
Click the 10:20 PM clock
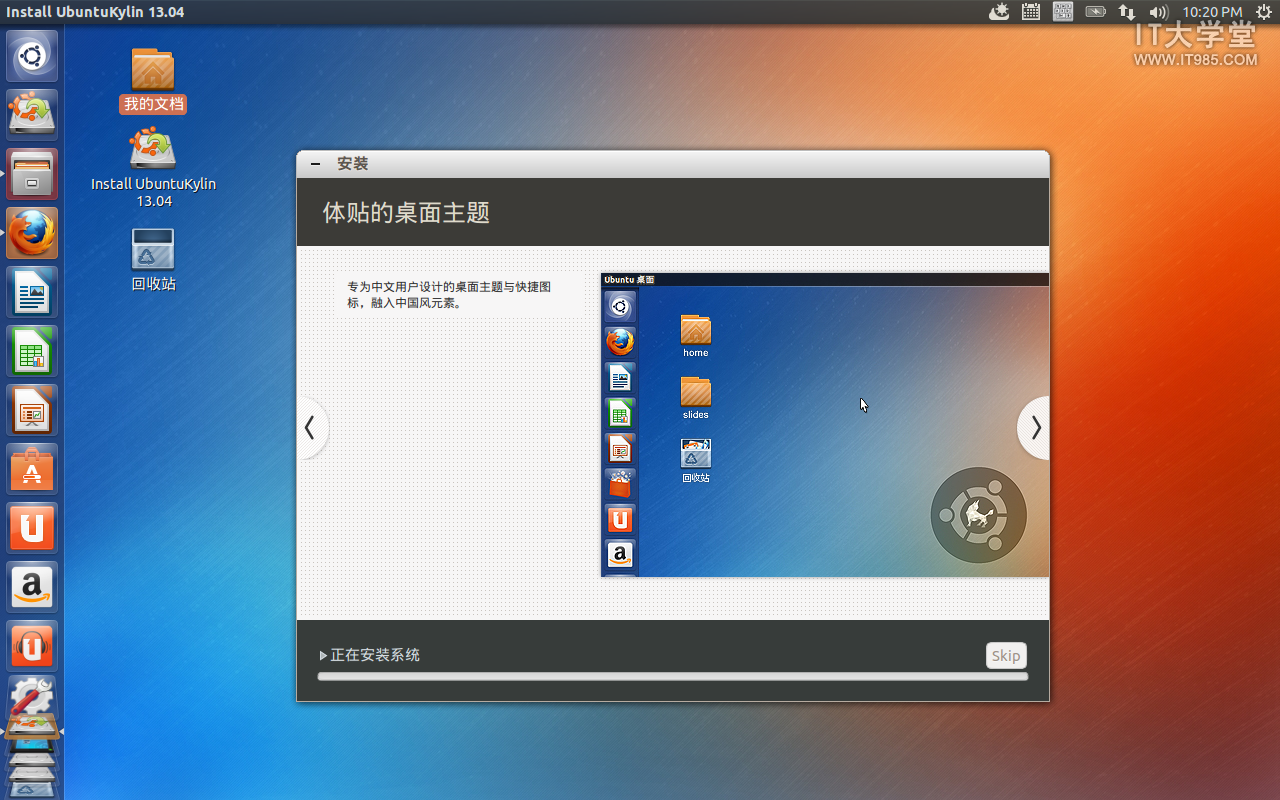(x=1212, y=12)
